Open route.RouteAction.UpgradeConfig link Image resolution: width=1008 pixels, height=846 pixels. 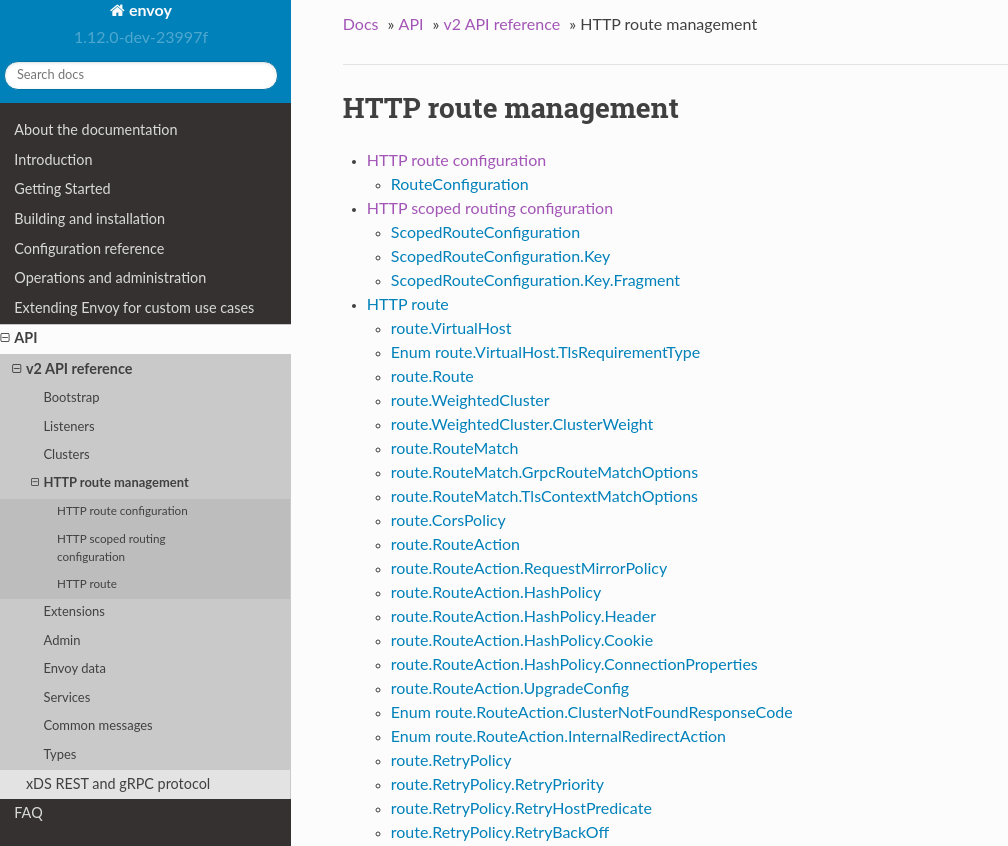(x=510, y=689)
